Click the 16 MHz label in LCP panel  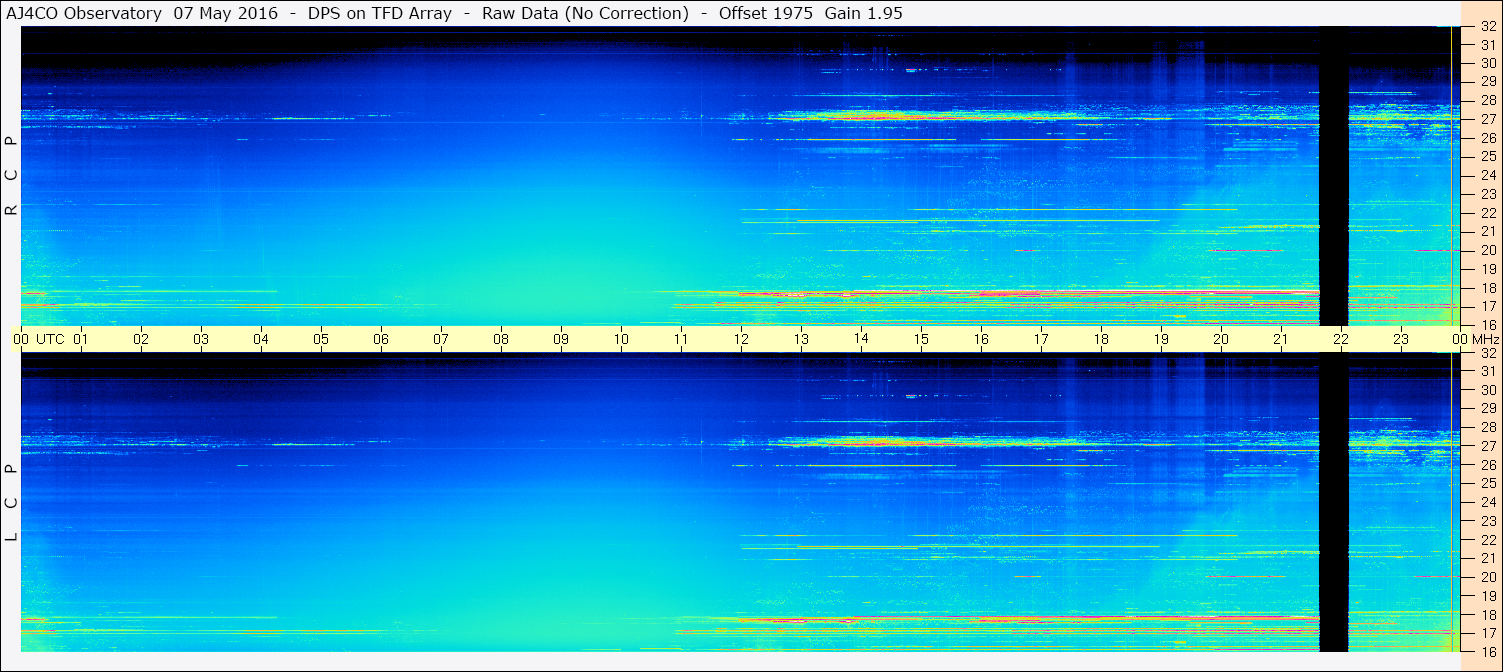[1488, 651]
